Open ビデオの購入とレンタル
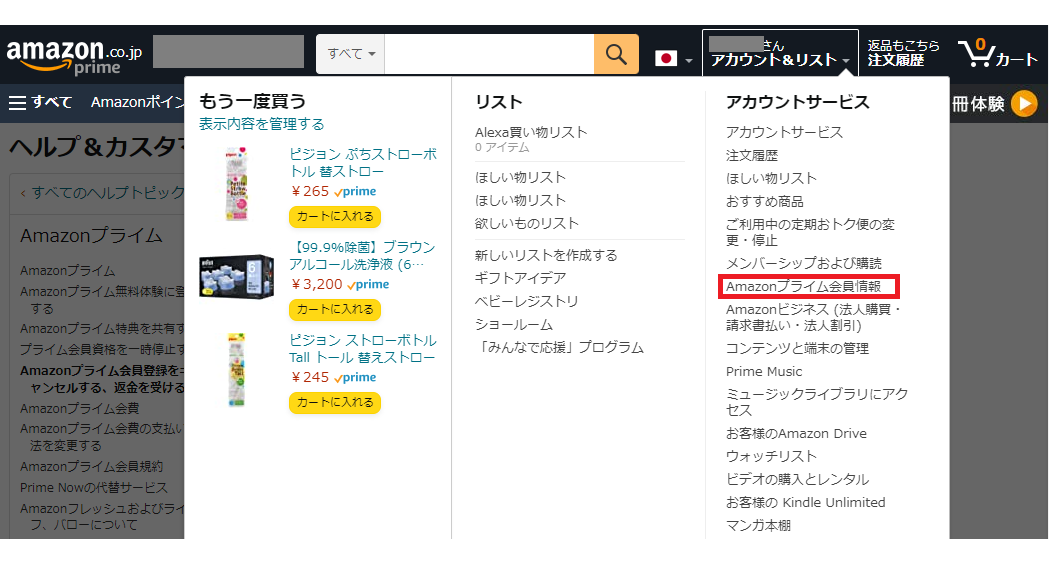 797,480
